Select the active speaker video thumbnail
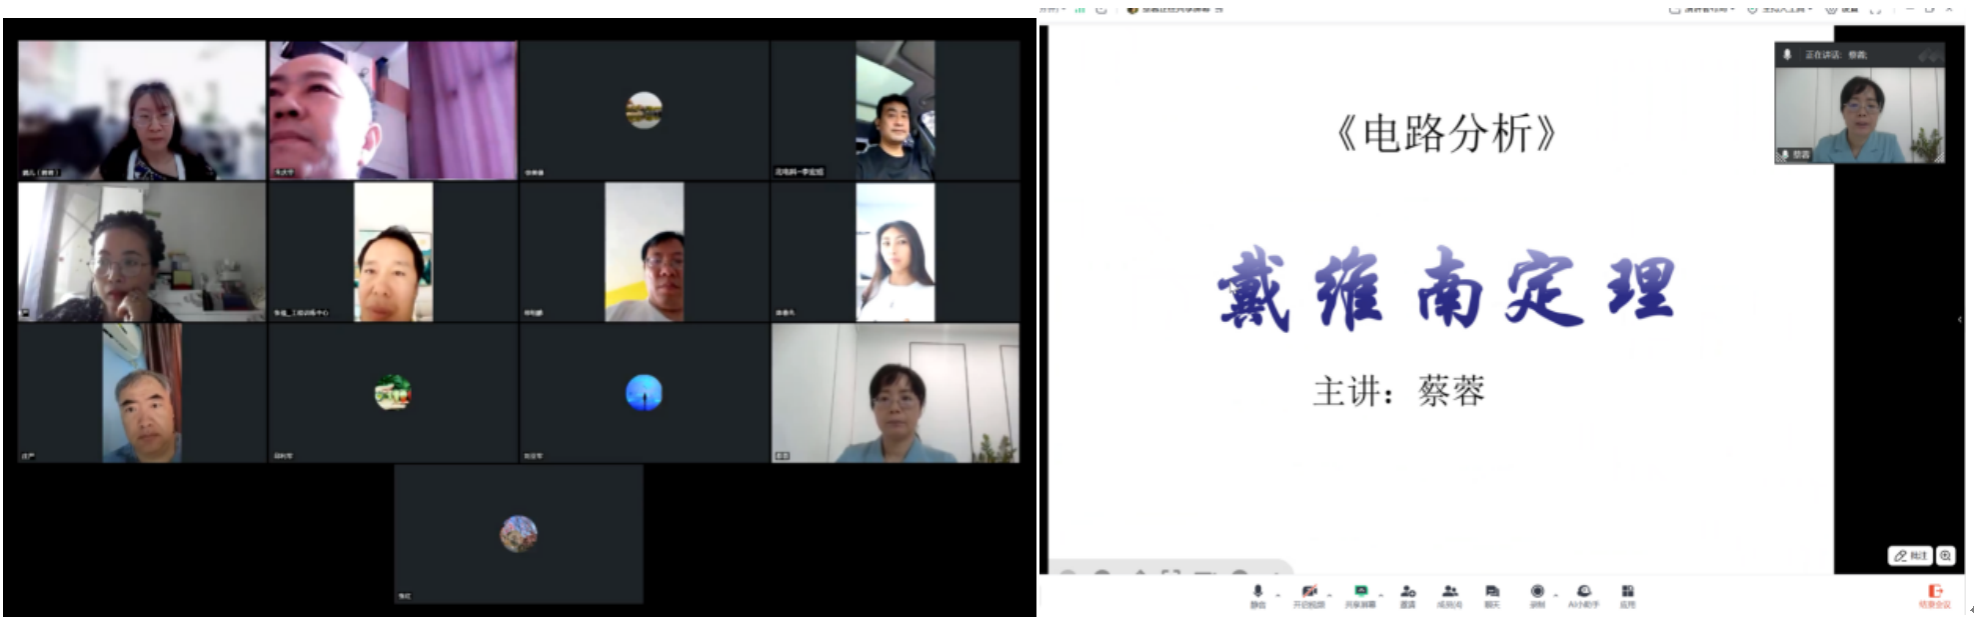This screenshot has width=1974, height=625. [1859, 112]
